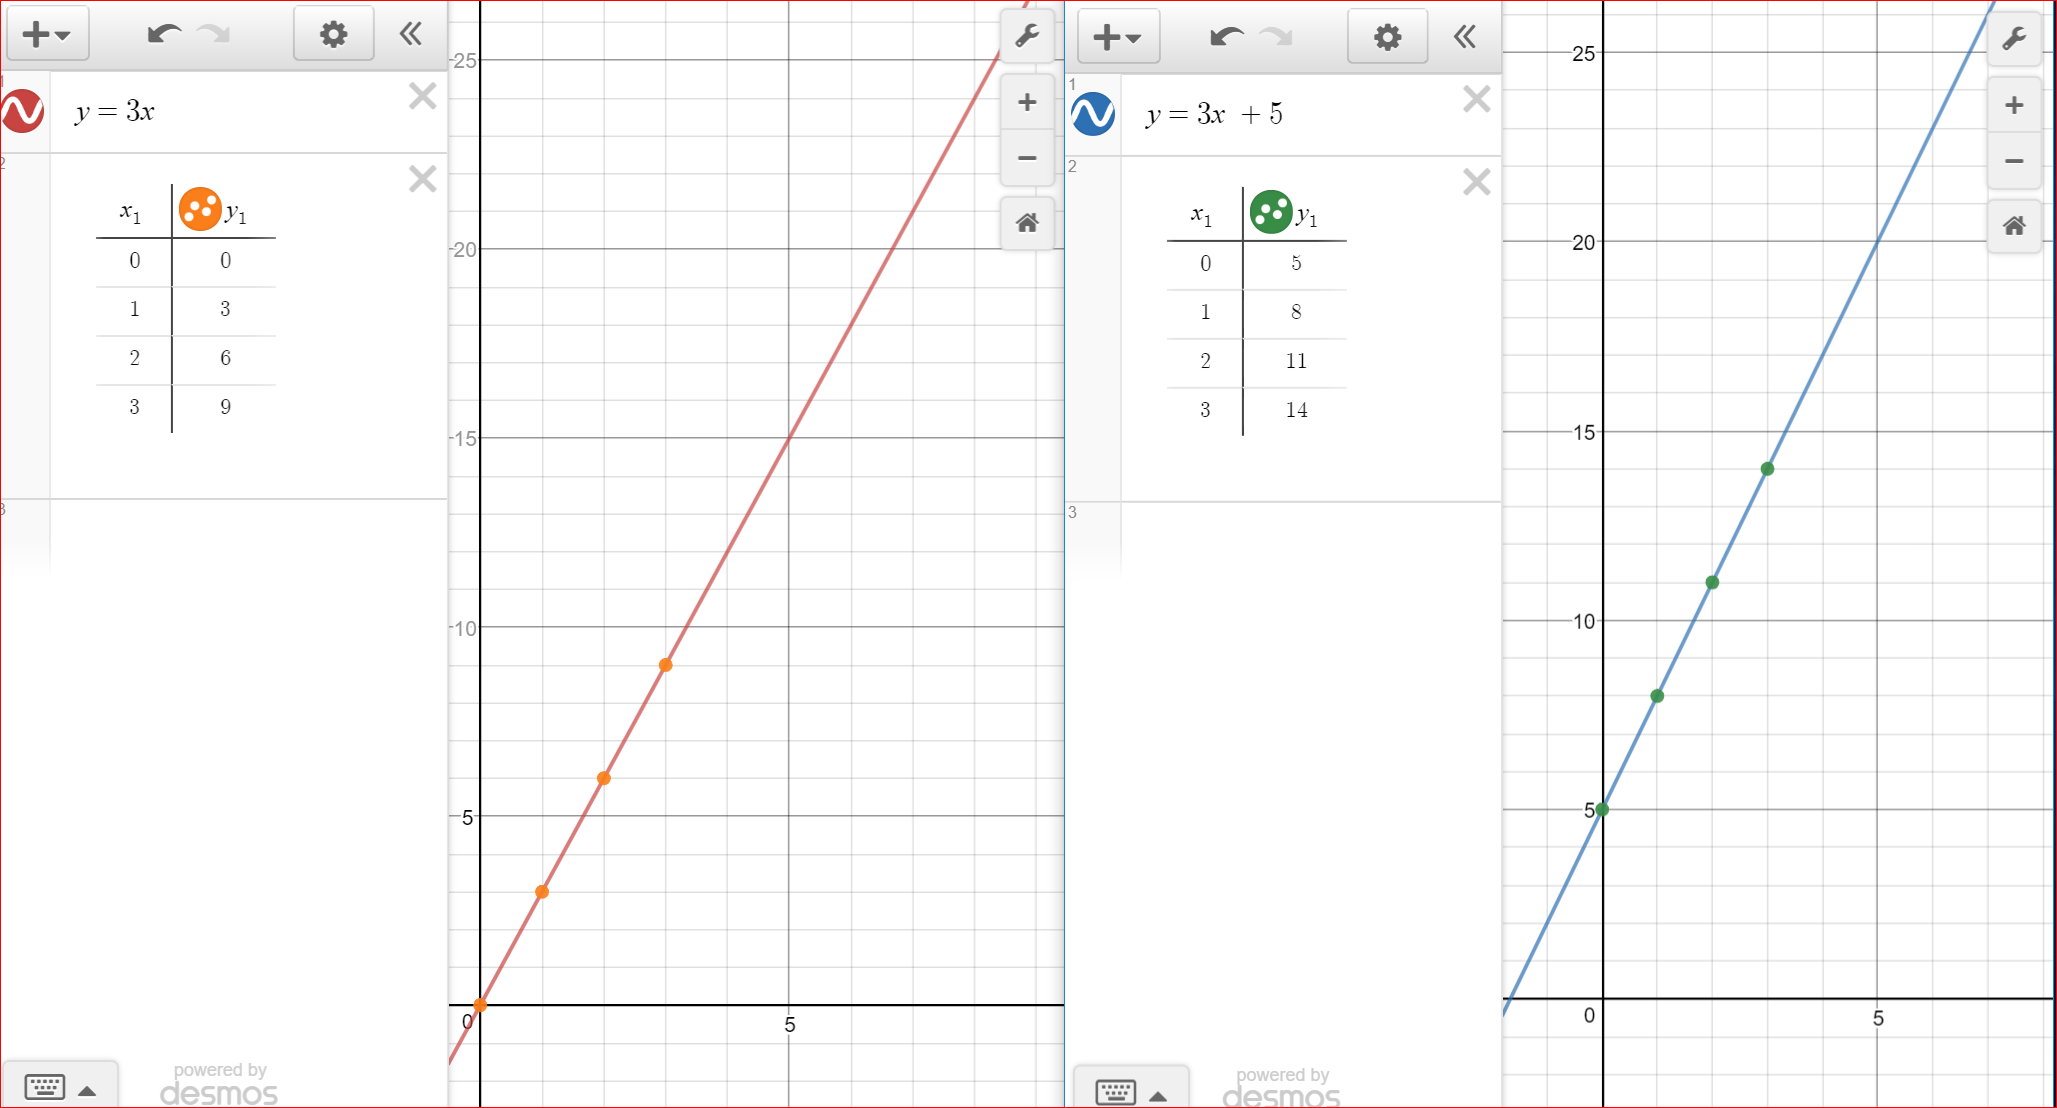Select cell value 8 in right table

click(1296, 312)
